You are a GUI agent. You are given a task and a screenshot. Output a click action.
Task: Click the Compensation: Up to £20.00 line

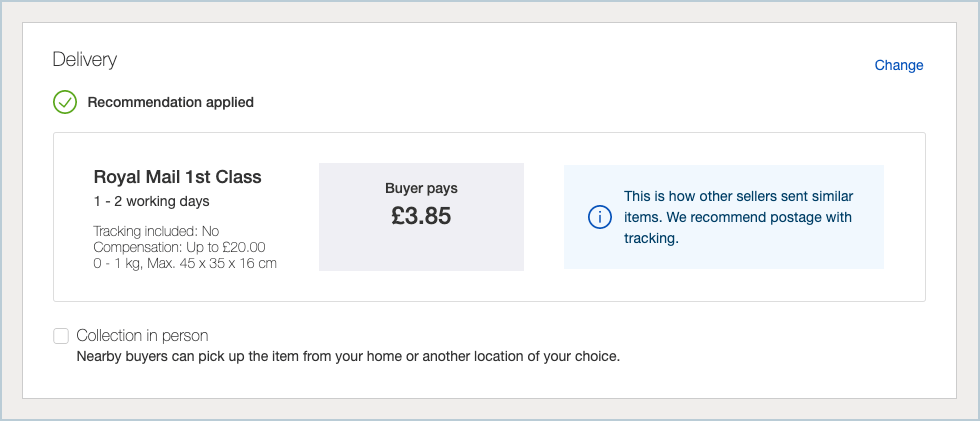tap(179, 247)
